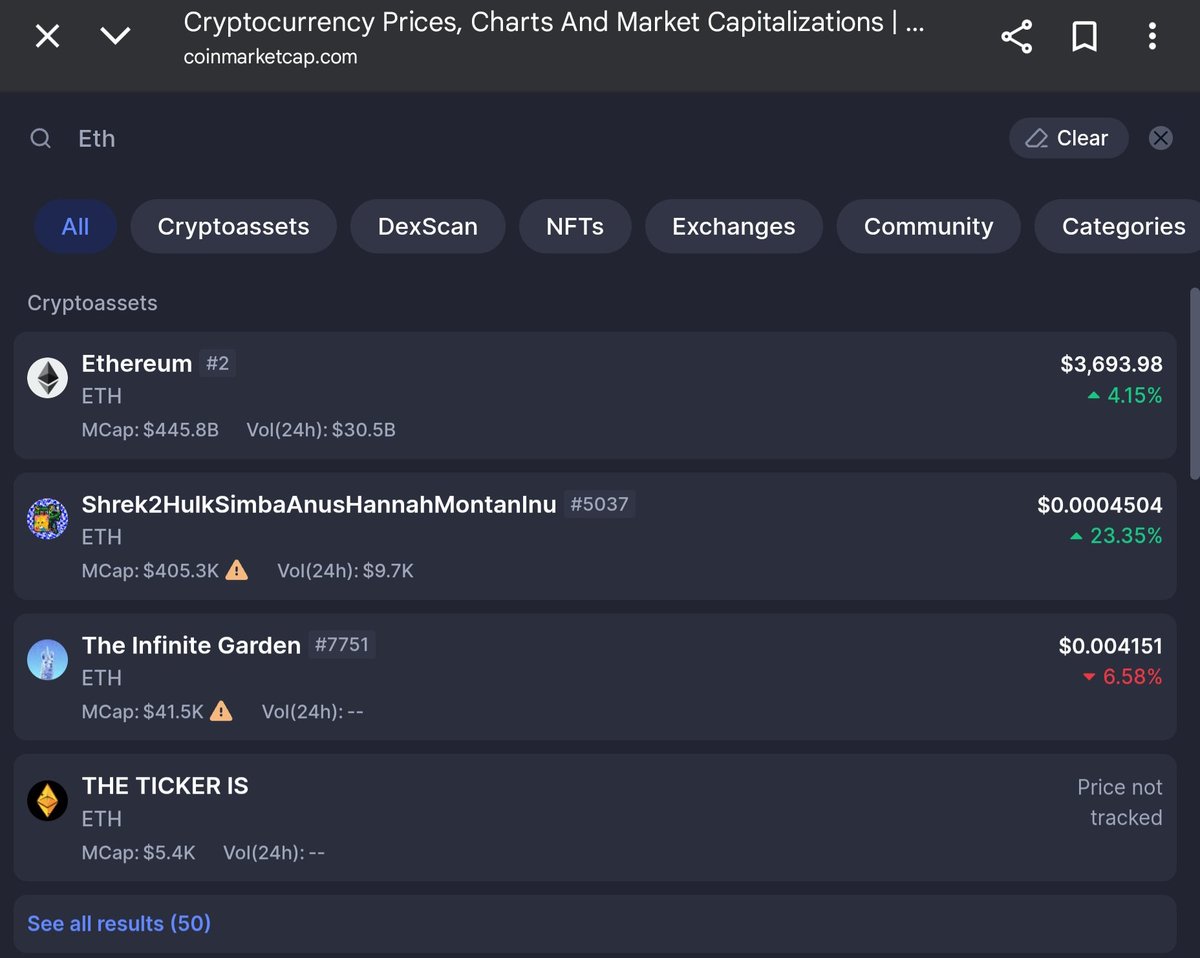
Task: Tap the magnifying glass search icon
Action: [x=40, y=138]
